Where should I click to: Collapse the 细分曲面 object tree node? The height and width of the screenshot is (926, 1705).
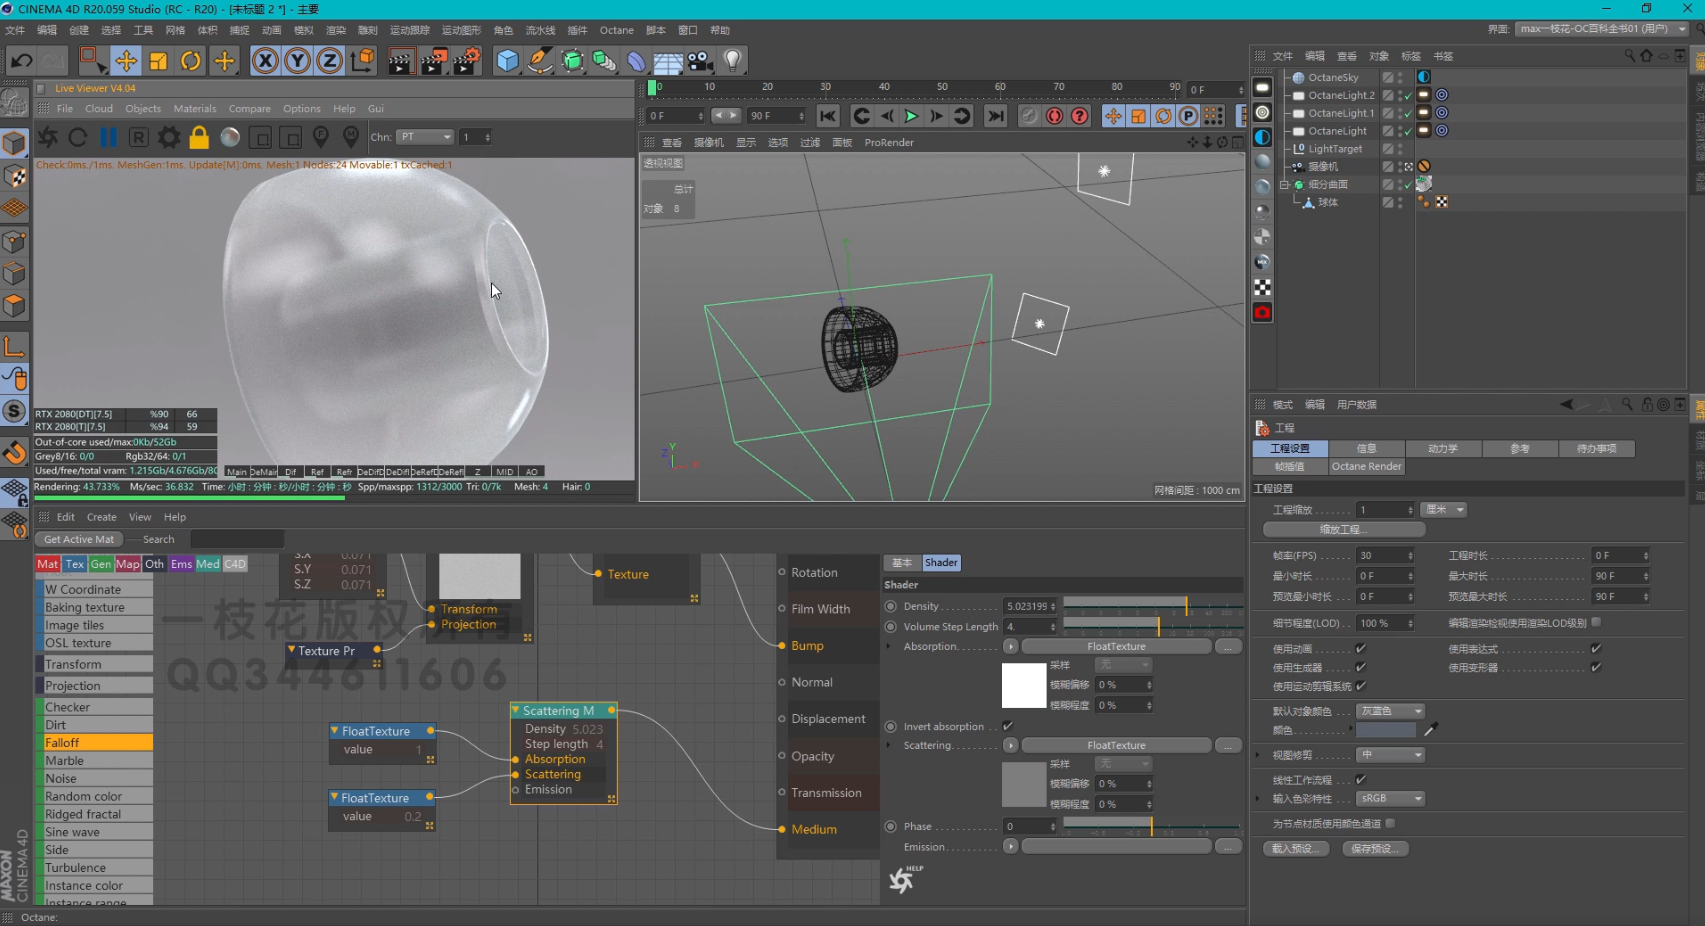point(1284,185)
